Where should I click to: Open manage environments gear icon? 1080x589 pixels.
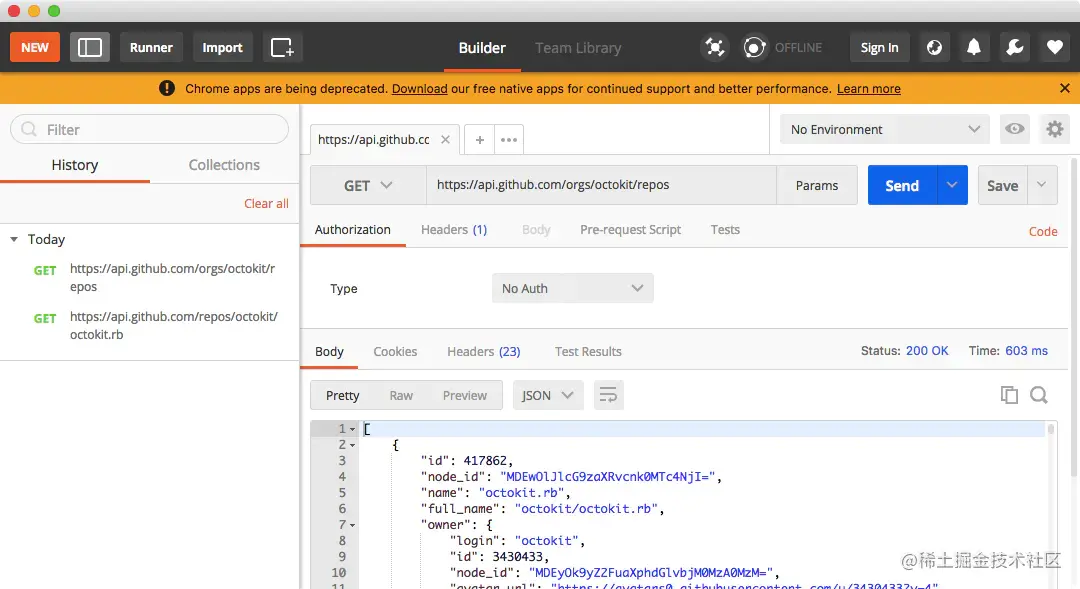click(1055, 129)
